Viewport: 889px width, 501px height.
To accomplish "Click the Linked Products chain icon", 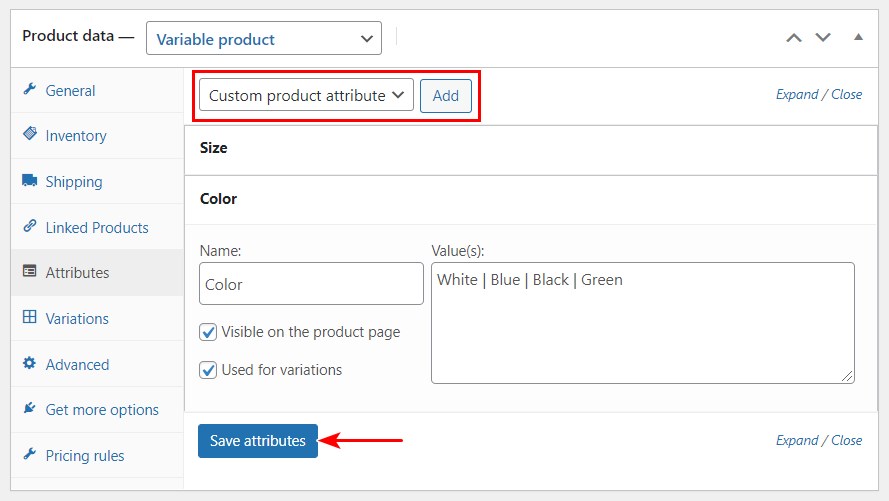I will point(29,226).
